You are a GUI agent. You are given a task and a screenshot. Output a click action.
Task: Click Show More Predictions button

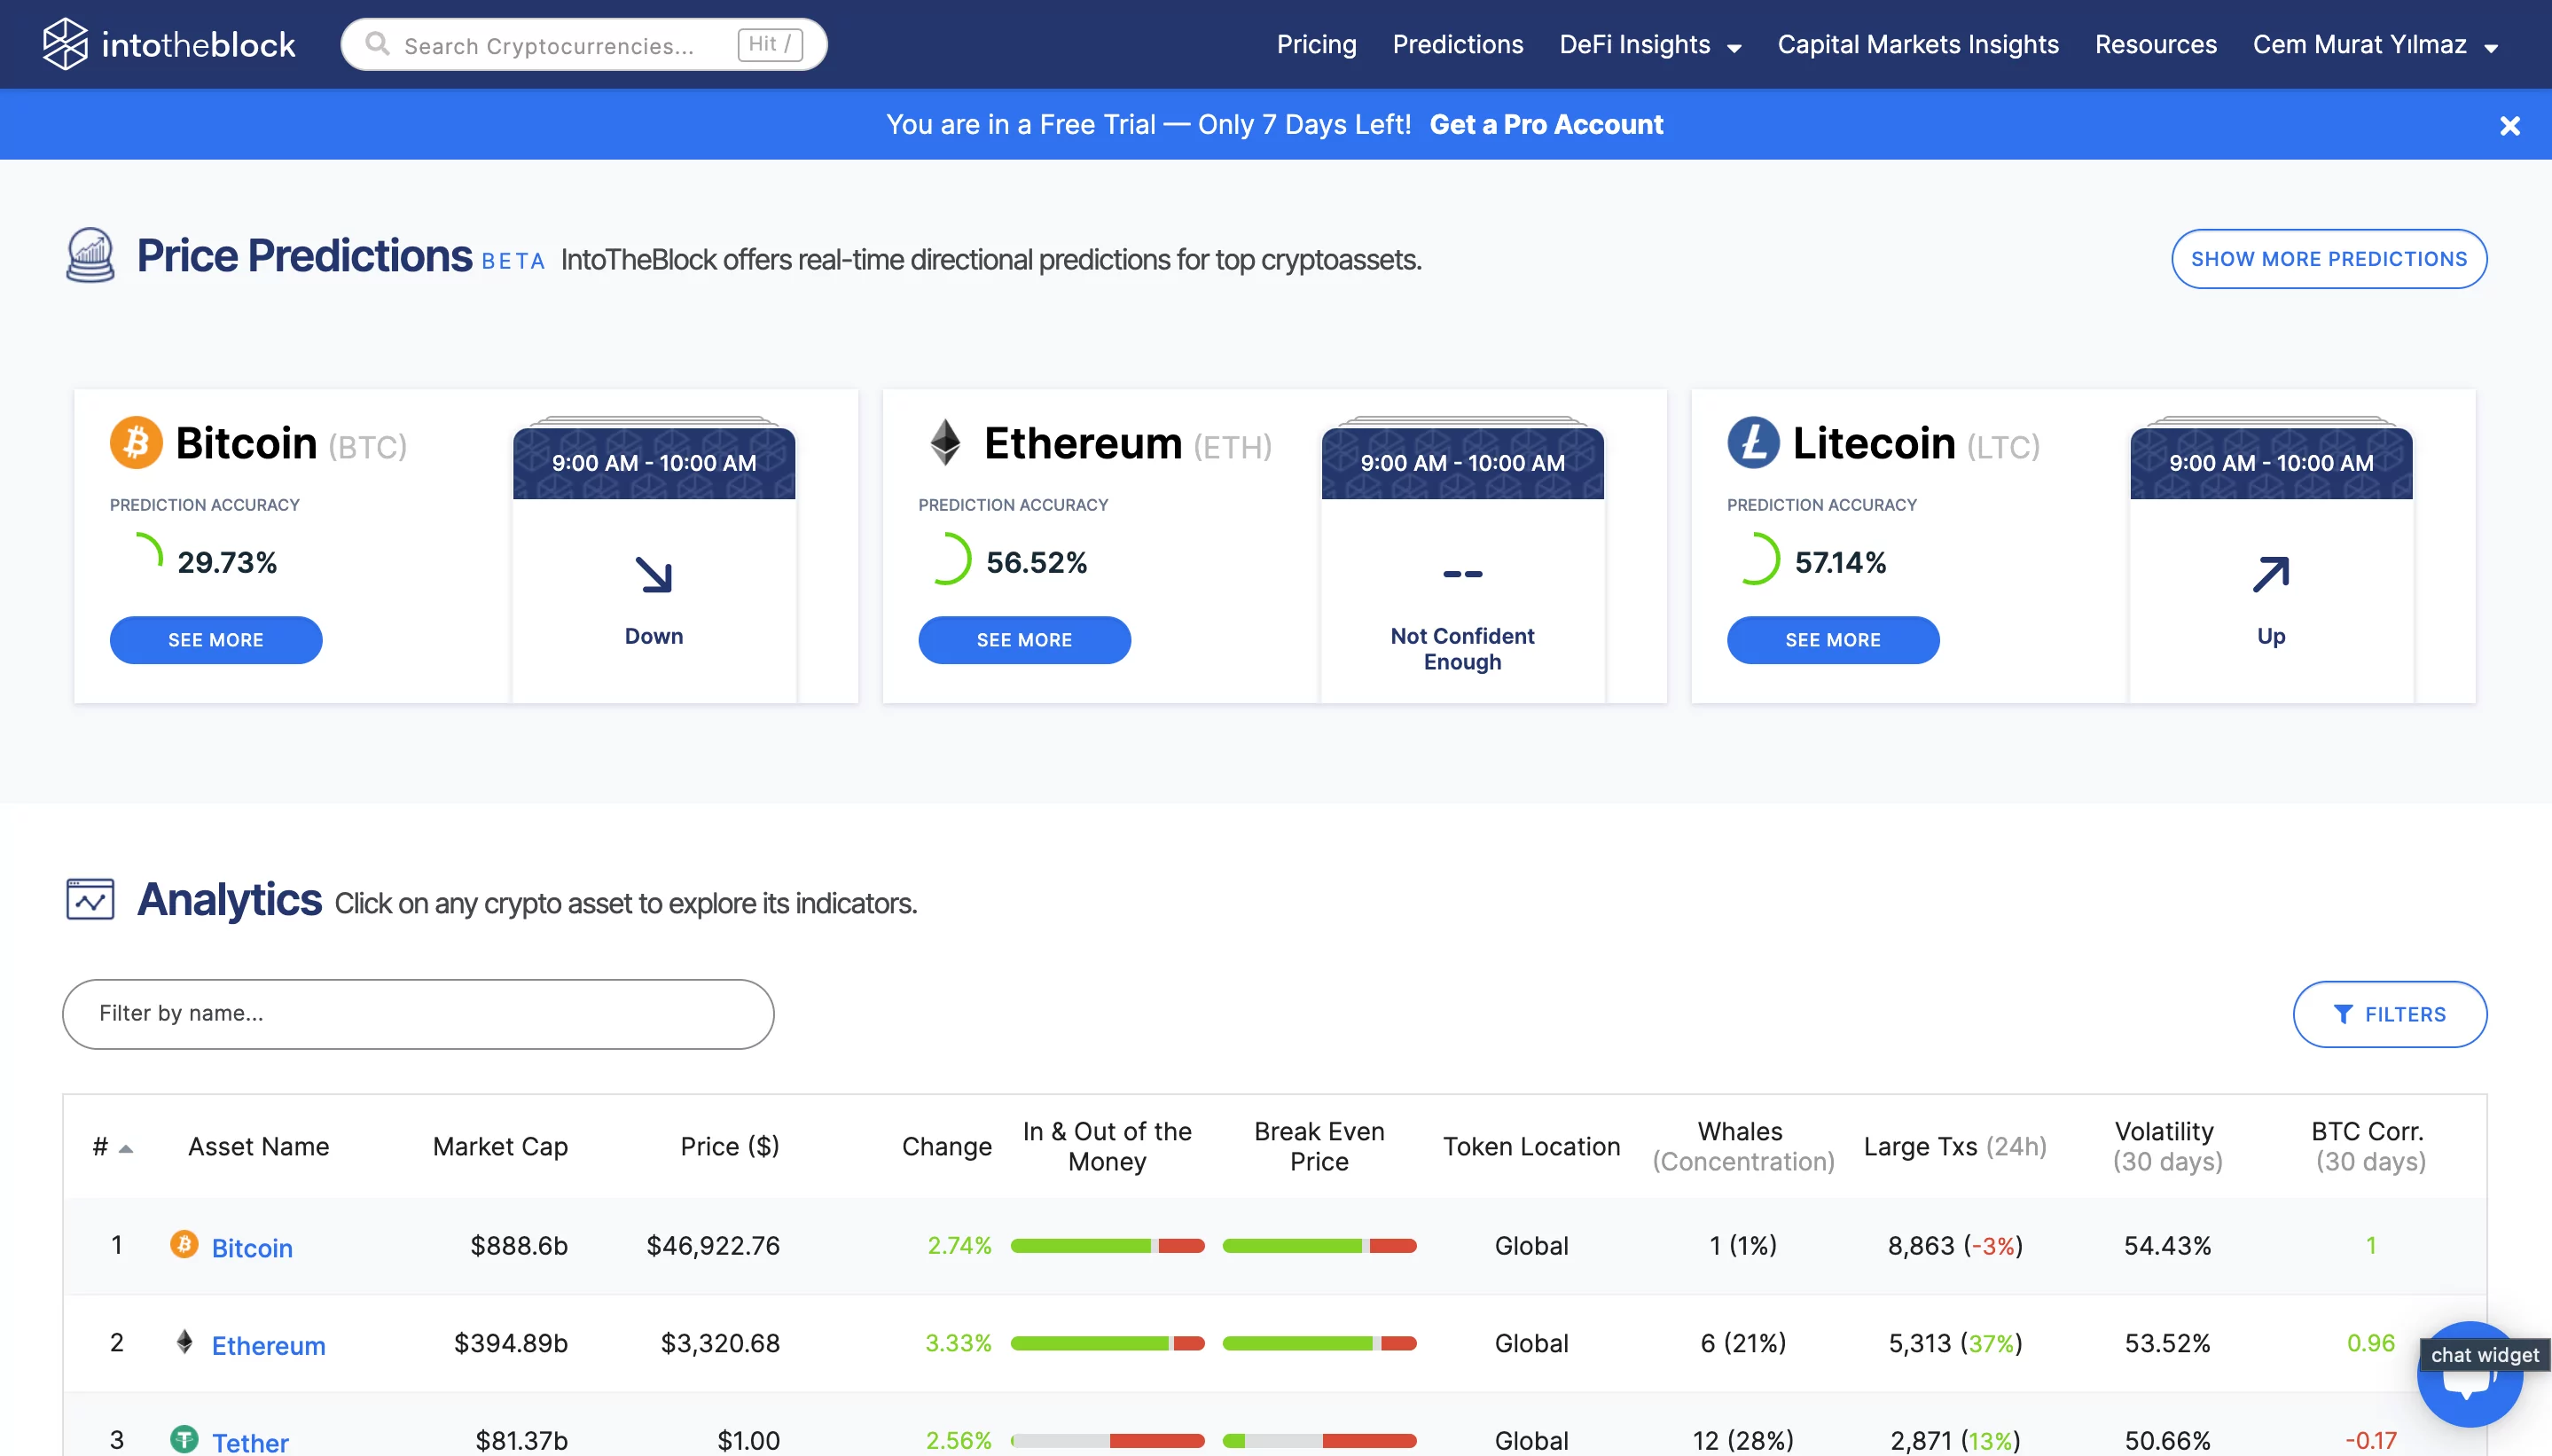[x=2328, y=259]
